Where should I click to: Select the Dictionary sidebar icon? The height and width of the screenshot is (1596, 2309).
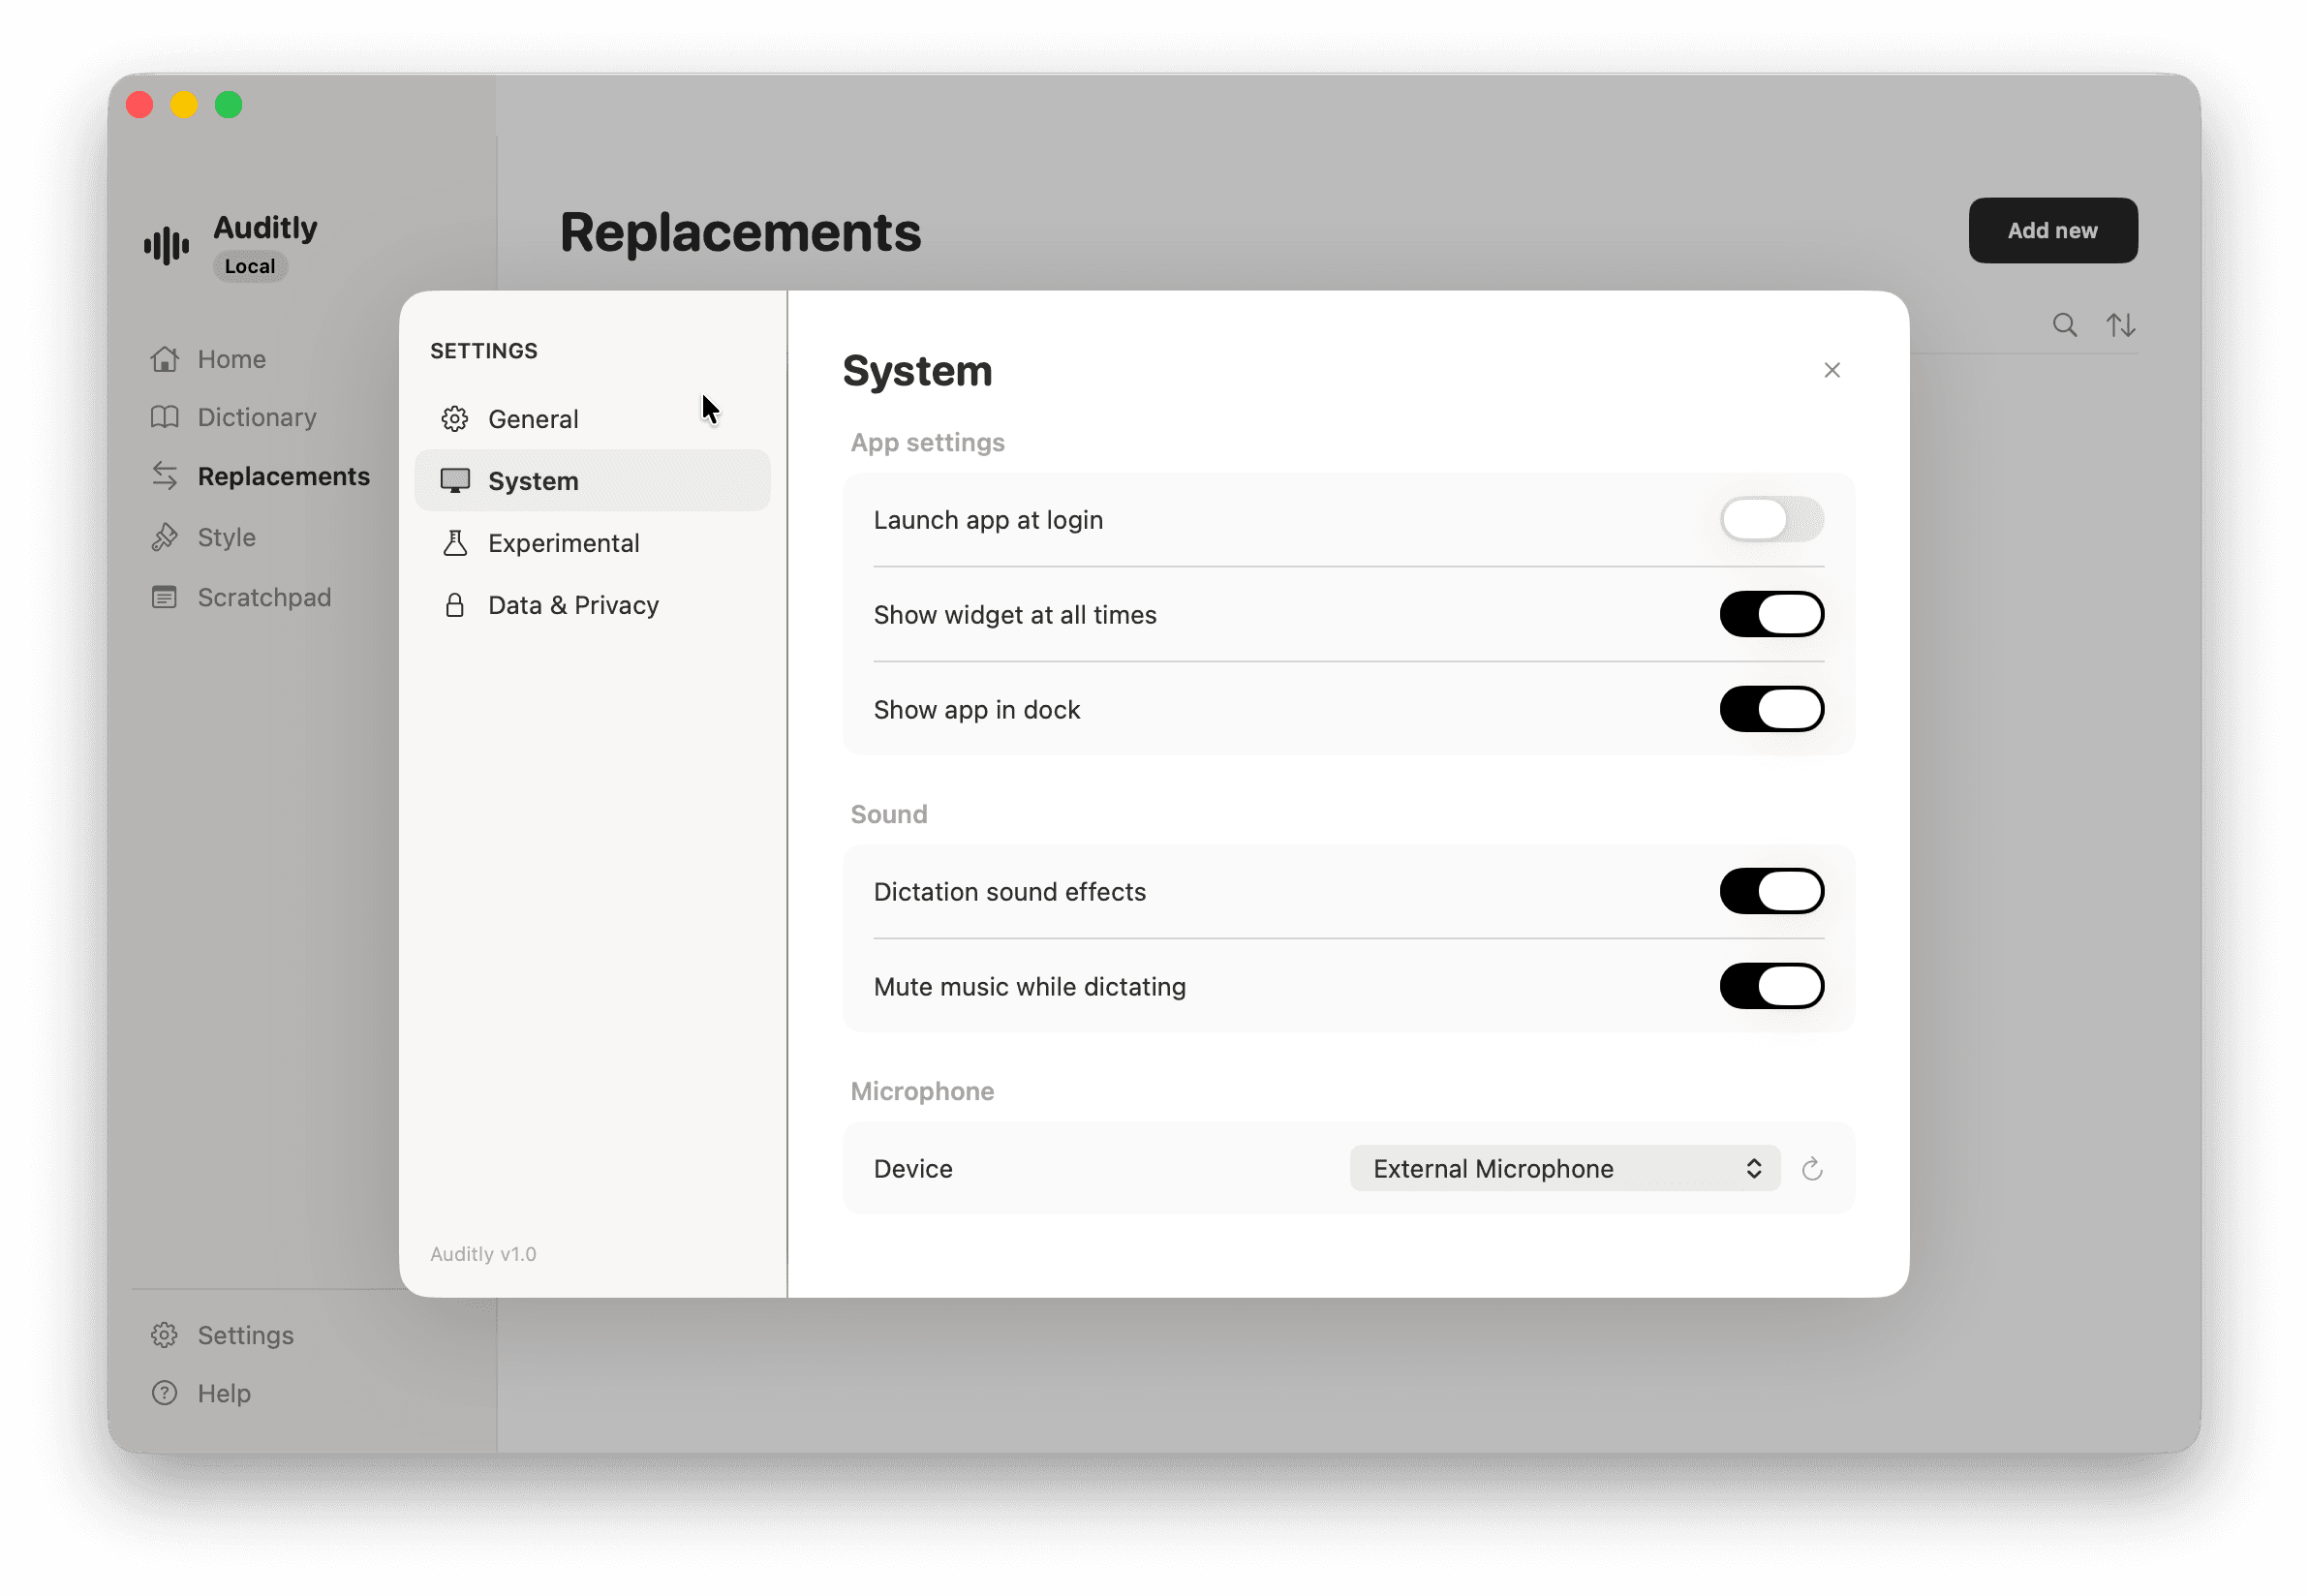164,417
